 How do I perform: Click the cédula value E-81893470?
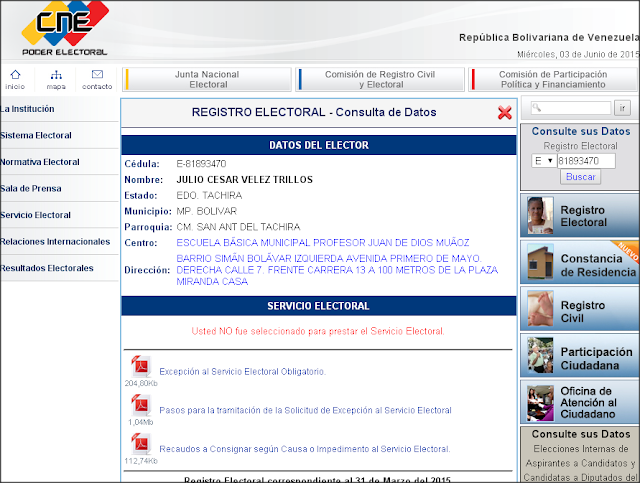click(x=201, y=164)
